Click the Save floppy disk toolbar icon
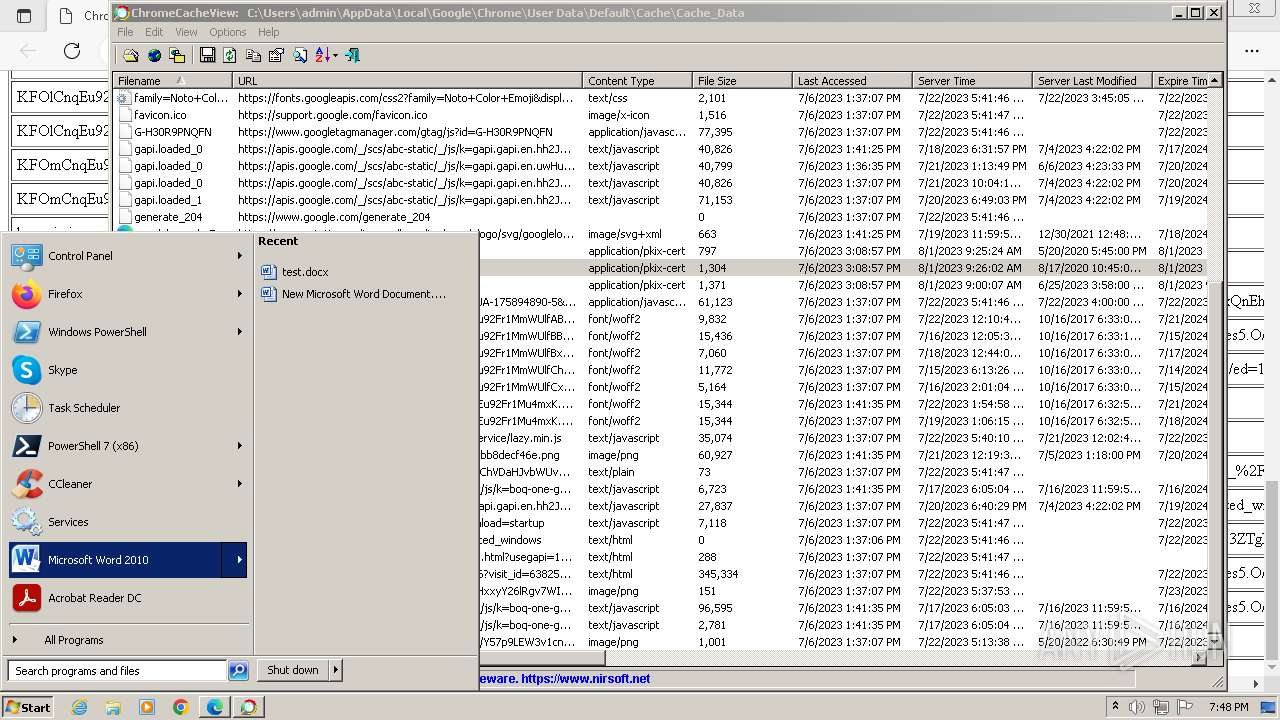This screenshot has width=1280, height=720. [207, 55]
